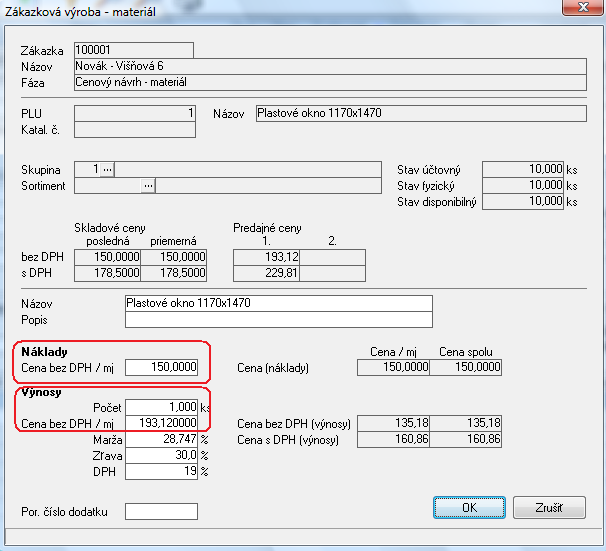Select the Stav disponibilný value field
Viewport: 606px width, 551px height.
[523, 201]
